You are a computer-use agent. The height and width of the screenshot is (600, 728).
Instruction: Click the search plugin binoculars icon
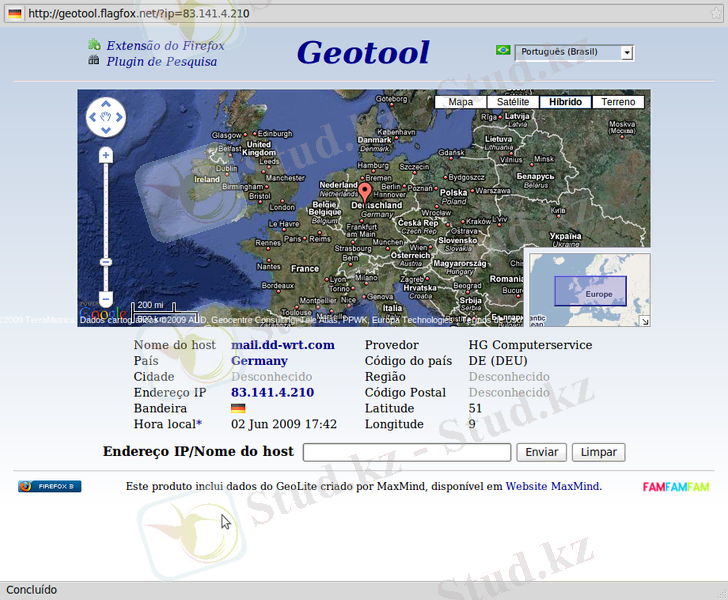click(x=94, y=60)
